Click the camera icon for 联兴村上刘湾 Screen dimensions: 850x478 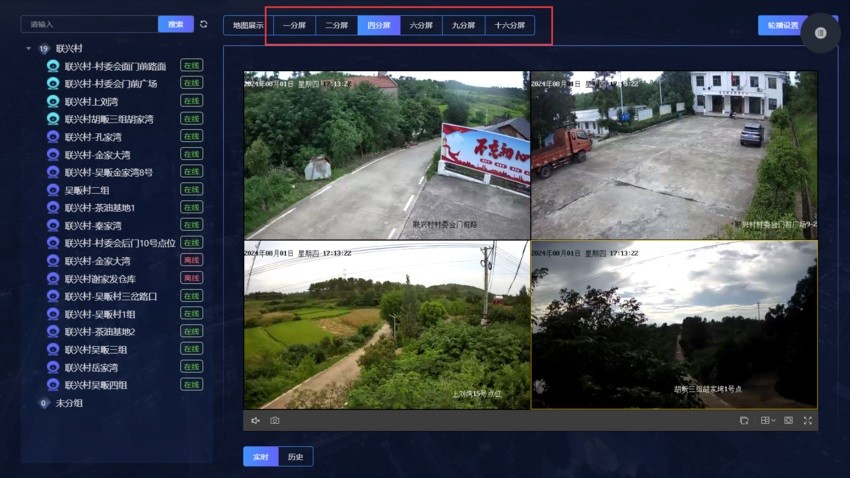53,101
